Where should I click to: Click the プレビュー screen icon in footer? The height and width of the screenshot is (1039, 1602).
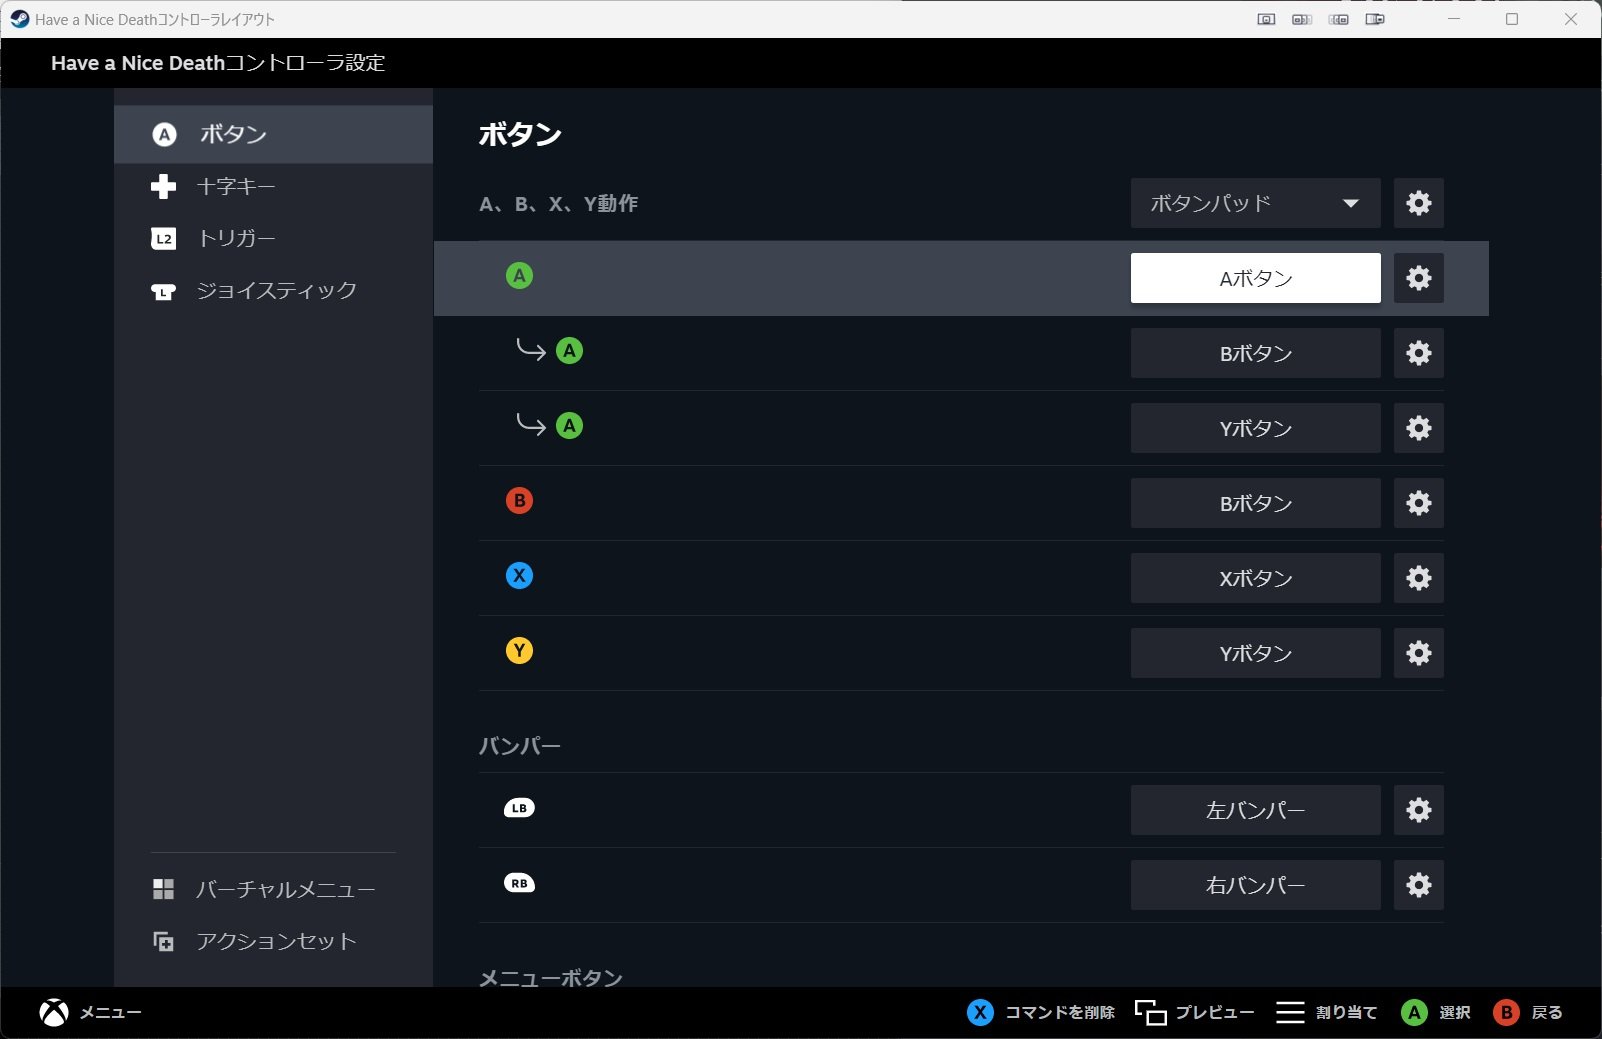(1150, 1012)
